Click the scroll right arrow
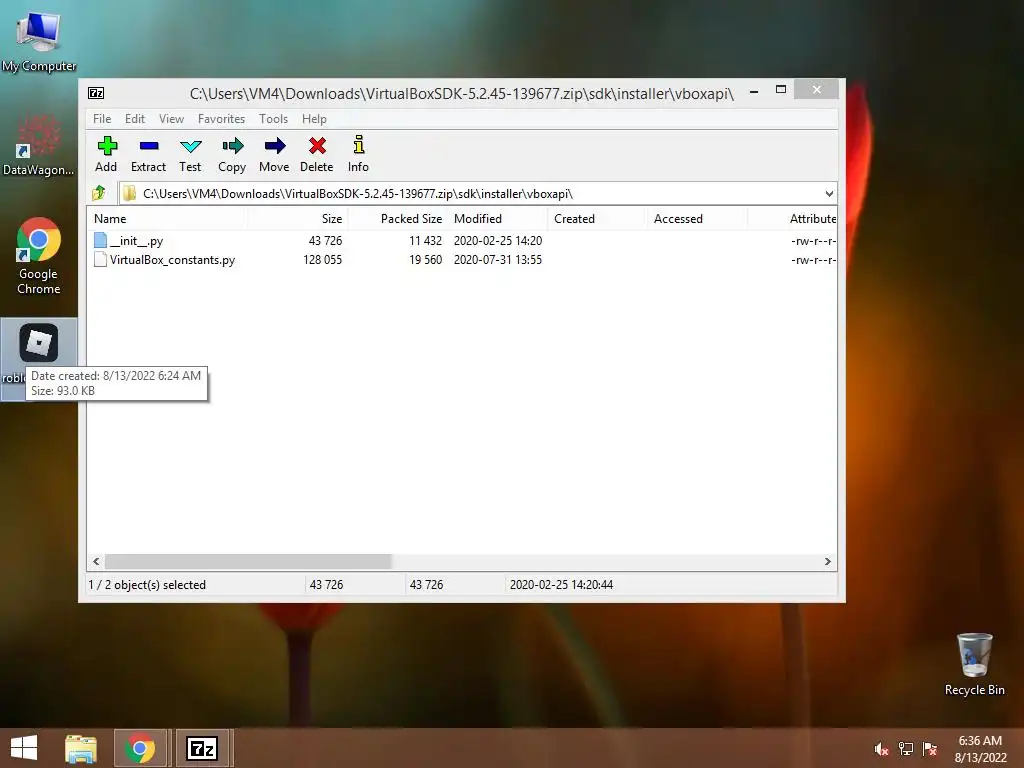The height and width of the screenshot is (768, 1024). 828,562
